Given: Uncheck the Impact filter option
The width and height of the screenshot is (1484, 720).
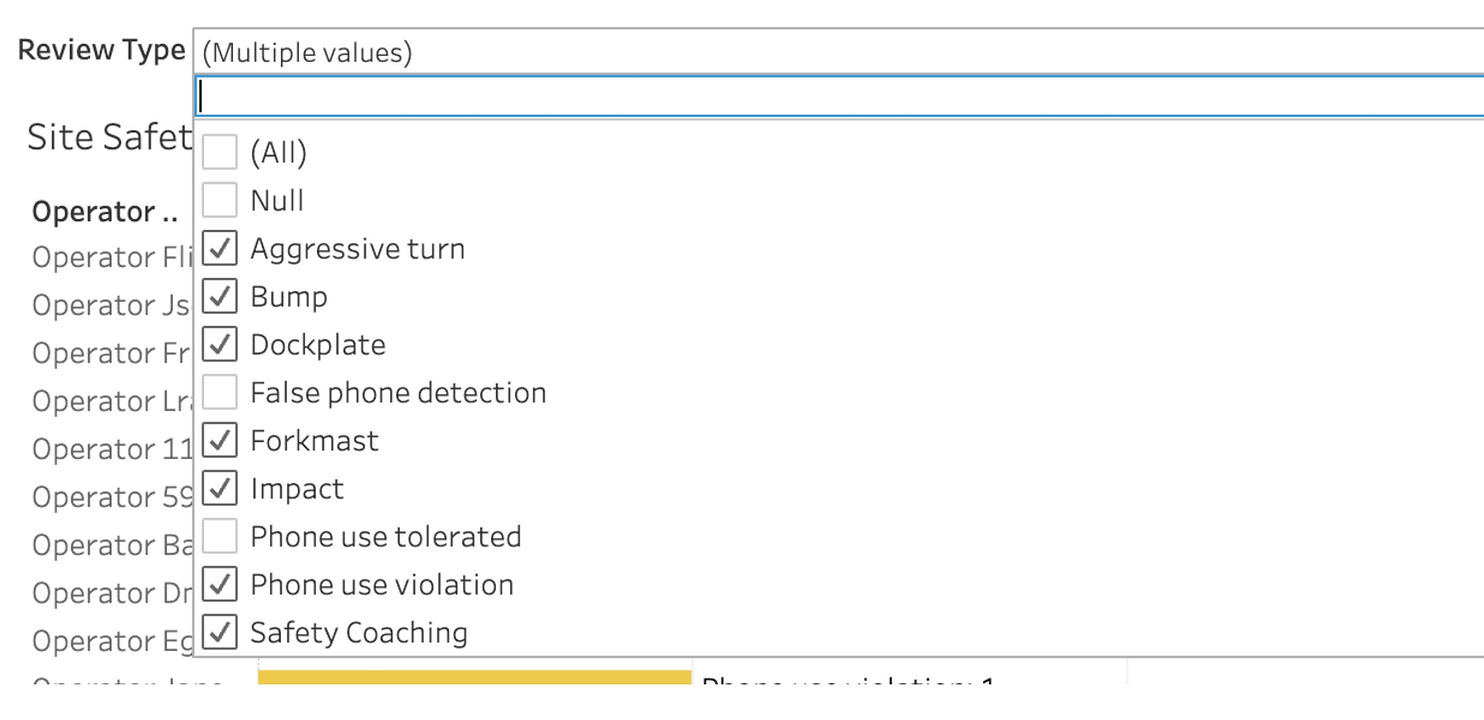Looking at the screenshot, I should (219, 488).
